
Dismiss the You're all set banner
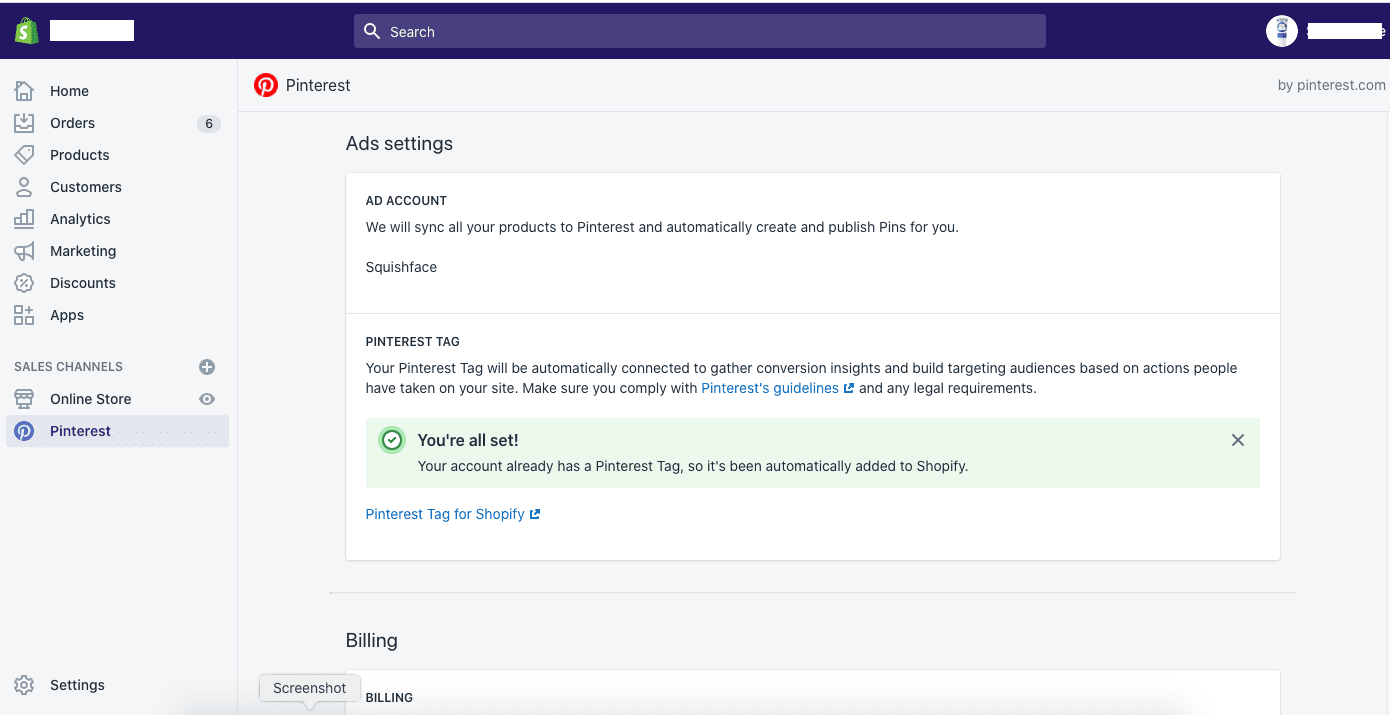[x=1238, y=440]
